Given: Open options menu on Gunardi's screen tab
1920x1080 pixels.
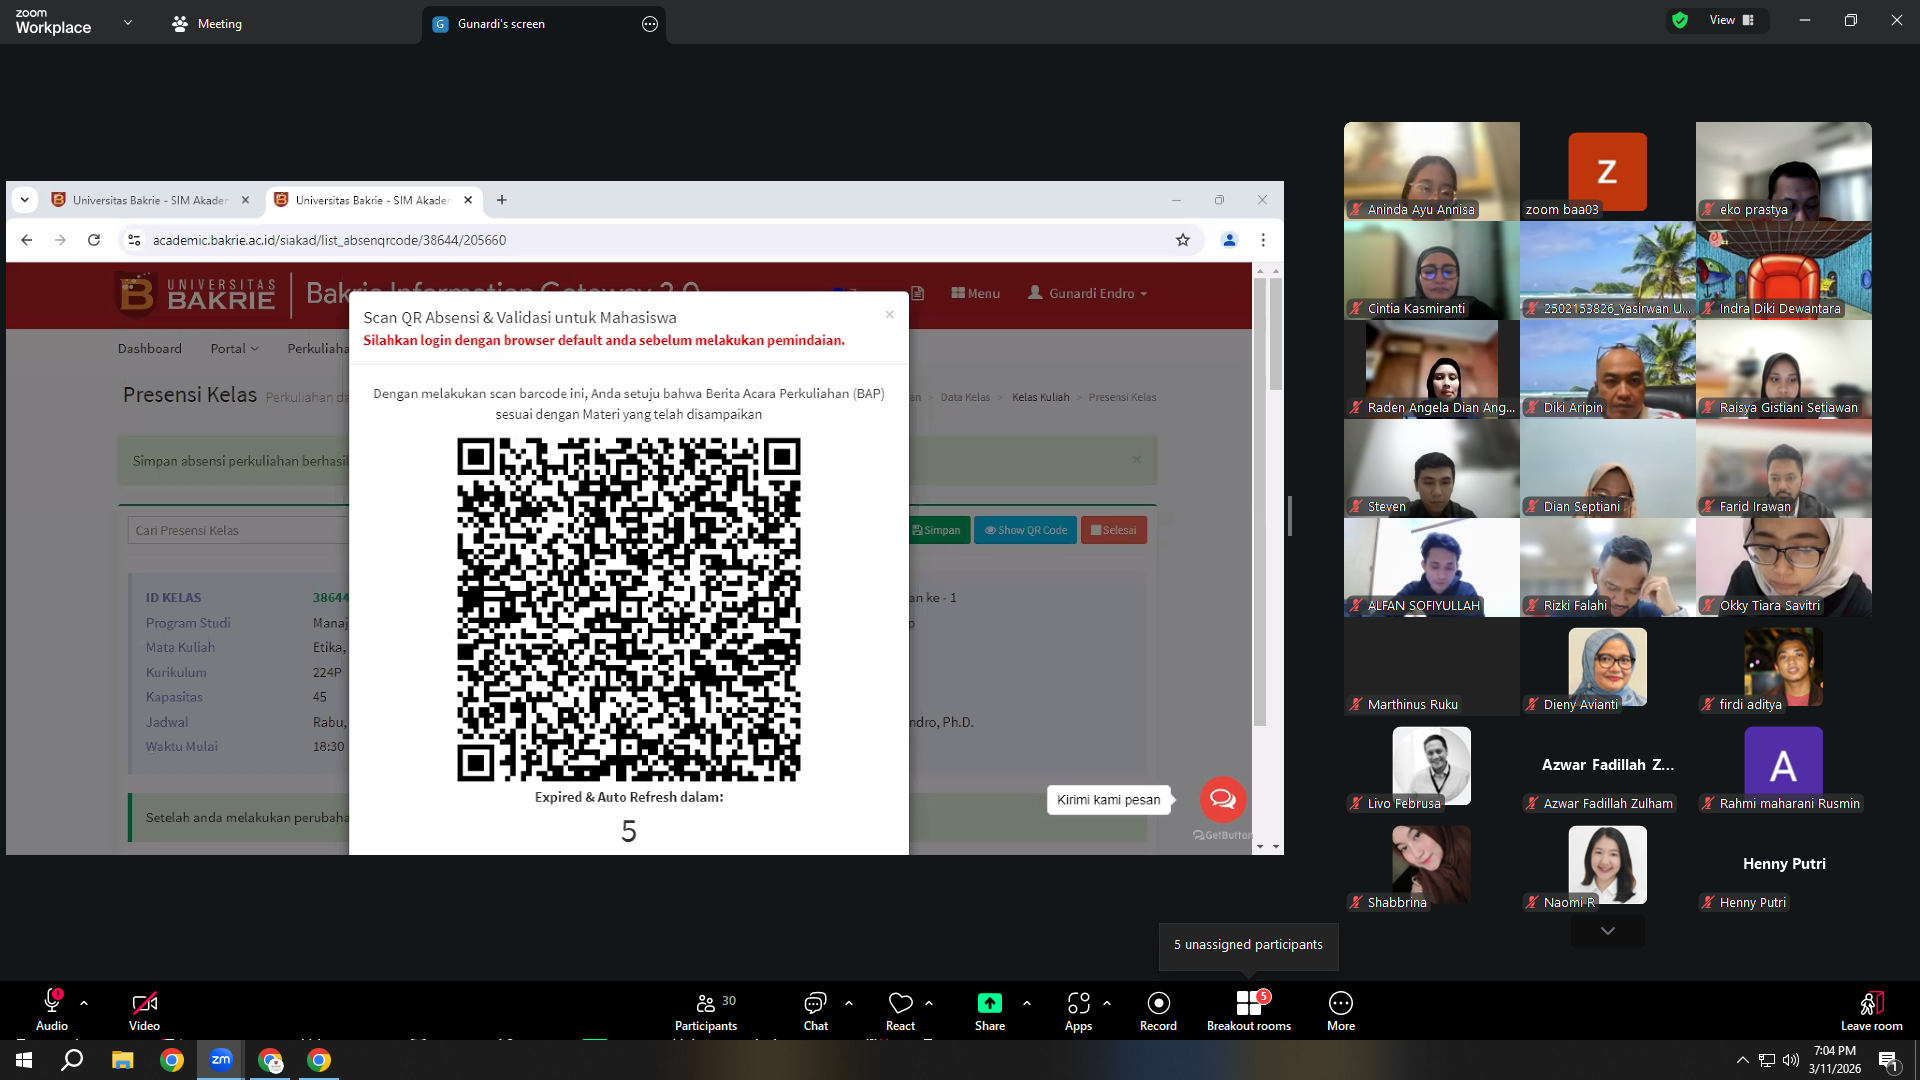Looking at the screenshot, I should (650, 24).
